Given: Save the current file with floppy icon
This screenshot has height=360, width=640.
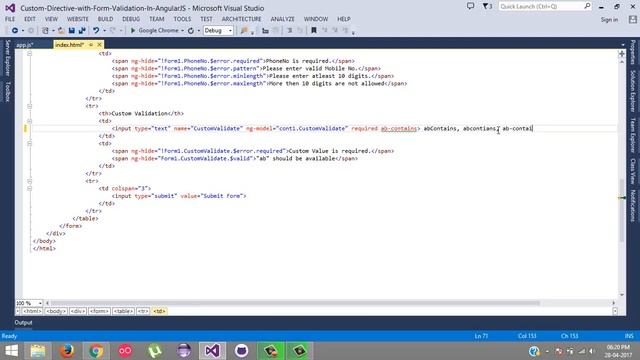Looking at the screenshot, I should [x=71, y=31].
